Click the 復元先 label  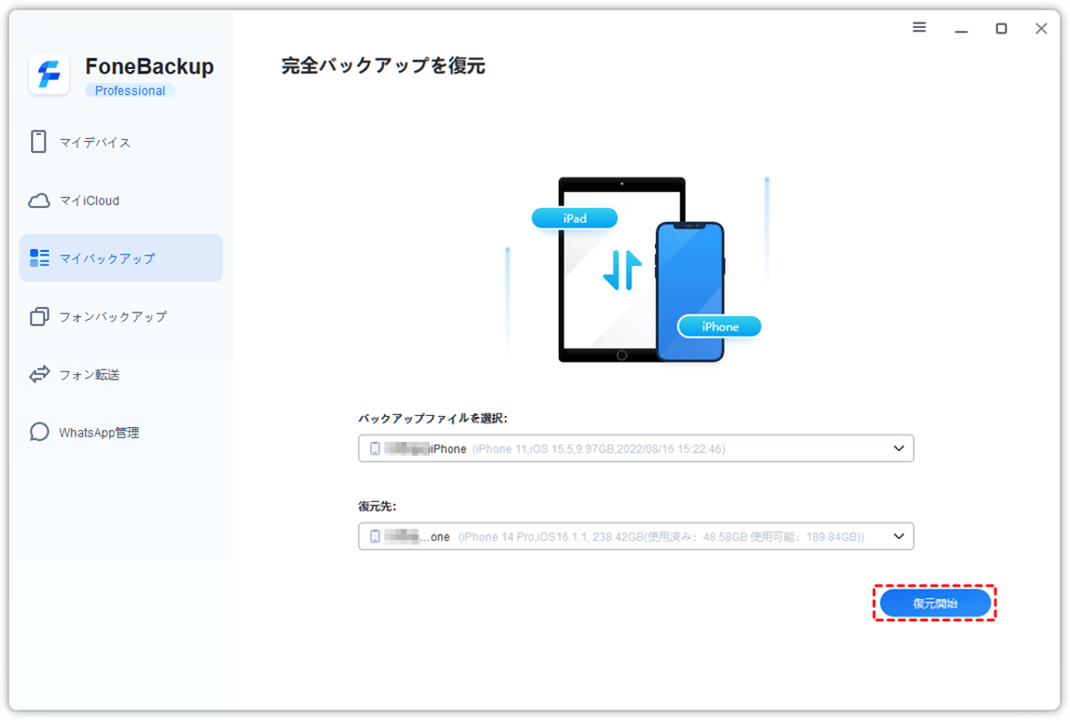pyautogui.click(x=377, y=506)
